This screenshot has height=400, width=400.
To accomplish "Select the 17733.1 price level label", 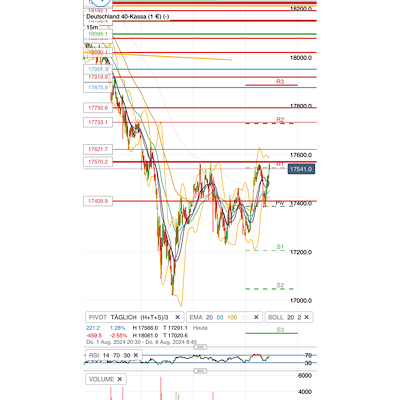I will (x=98, y=122).
